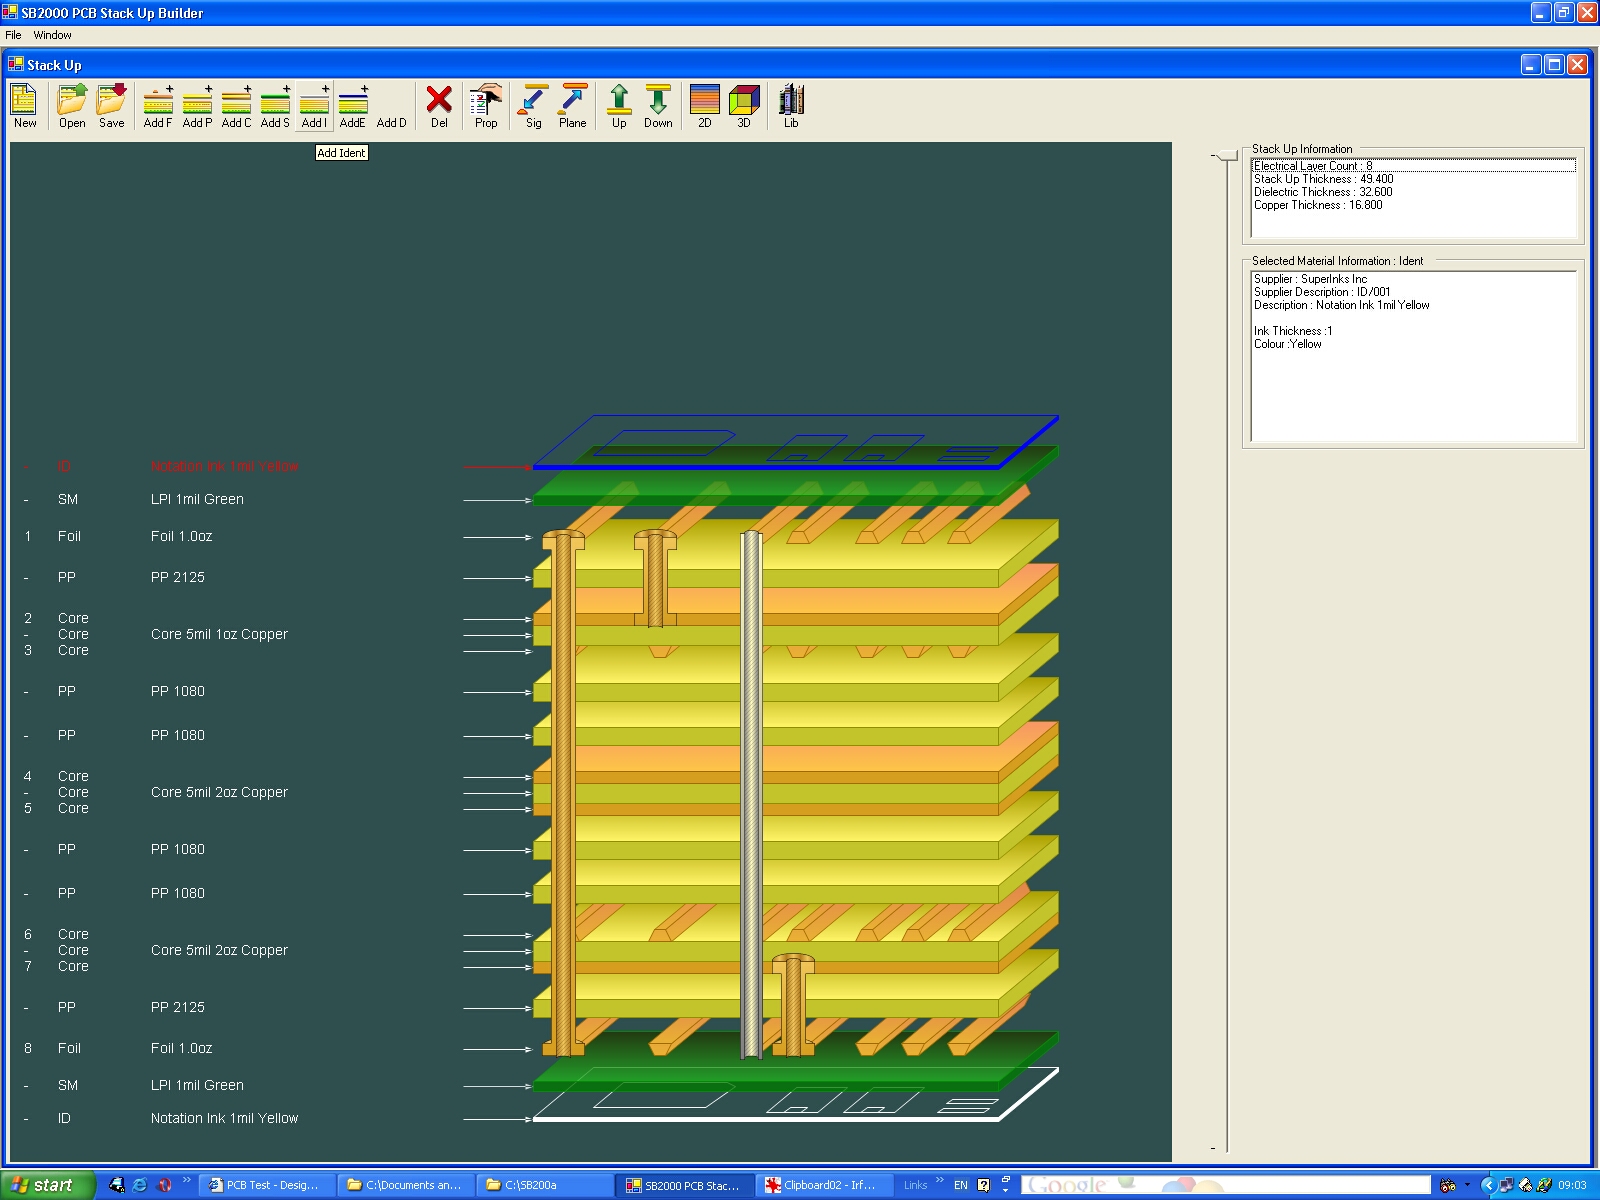The width and height of the screenshot is (1600, 1200).
Task: Click Stack Up Thickness value line
Action: click(x=1323, y=179)
